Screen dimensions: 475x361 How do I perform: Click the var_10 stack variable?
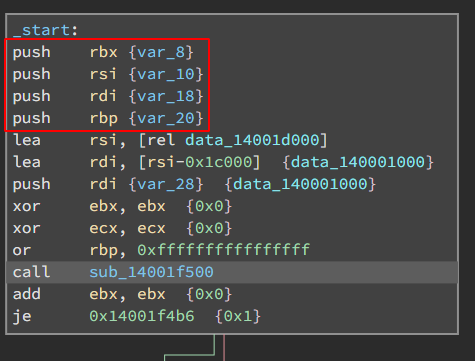point(166,74)
